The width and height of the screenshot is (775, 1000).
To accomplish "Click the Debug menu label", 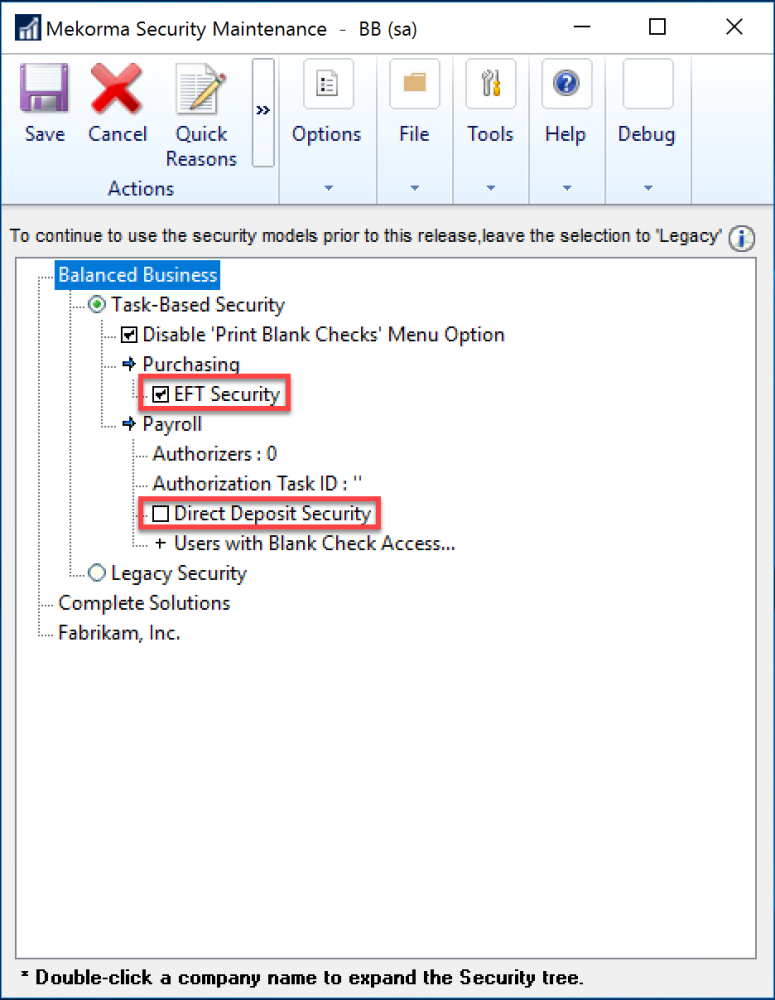I will 646,135.
